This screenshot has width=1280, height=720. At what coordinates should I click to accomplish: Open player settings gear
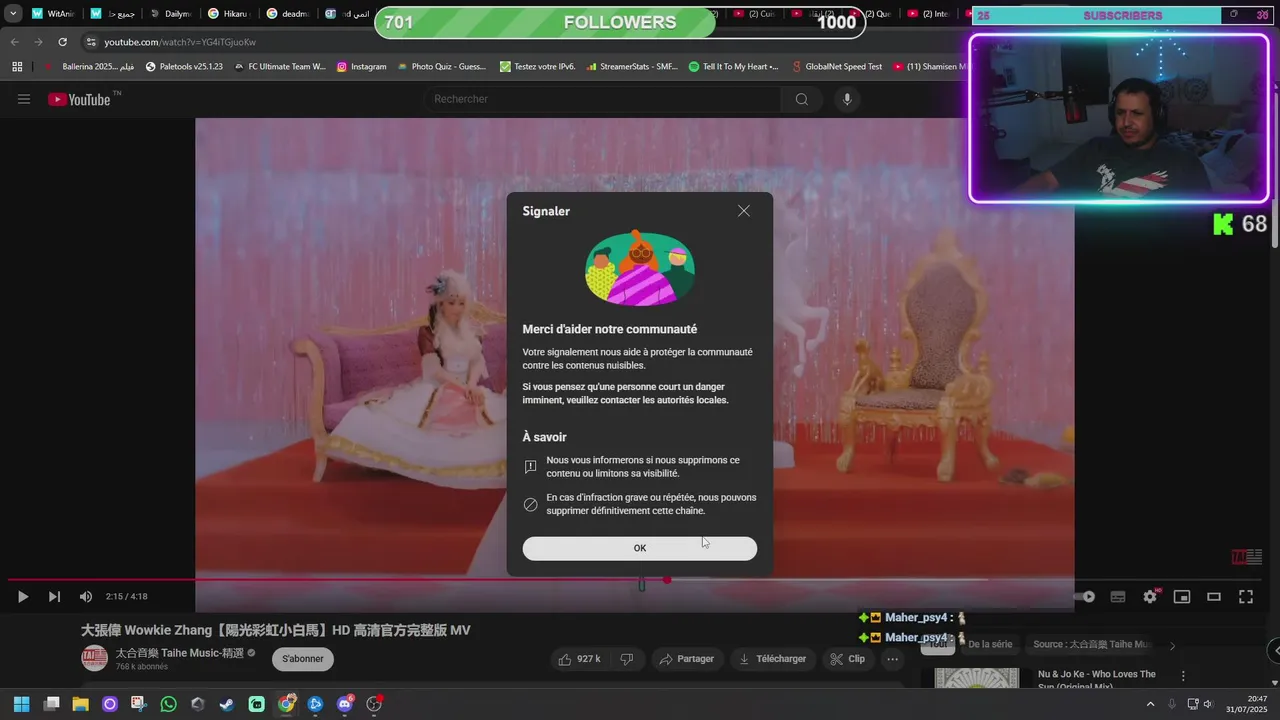(x=1150, y=597)
